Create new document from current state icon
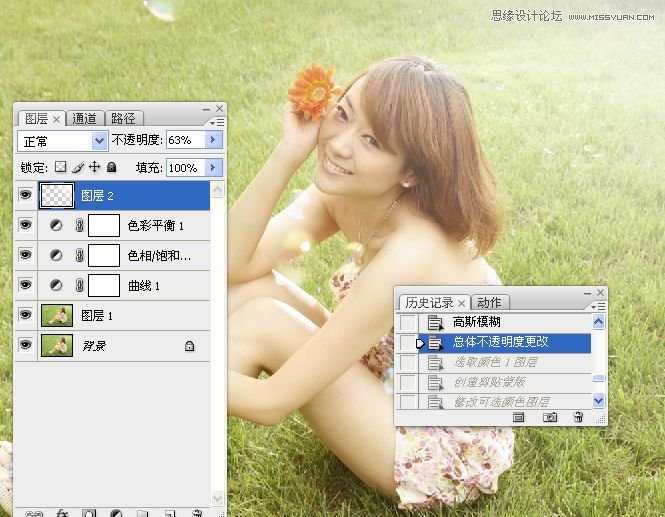The height and width of the screenshot is (517, 665). (519, 417)
